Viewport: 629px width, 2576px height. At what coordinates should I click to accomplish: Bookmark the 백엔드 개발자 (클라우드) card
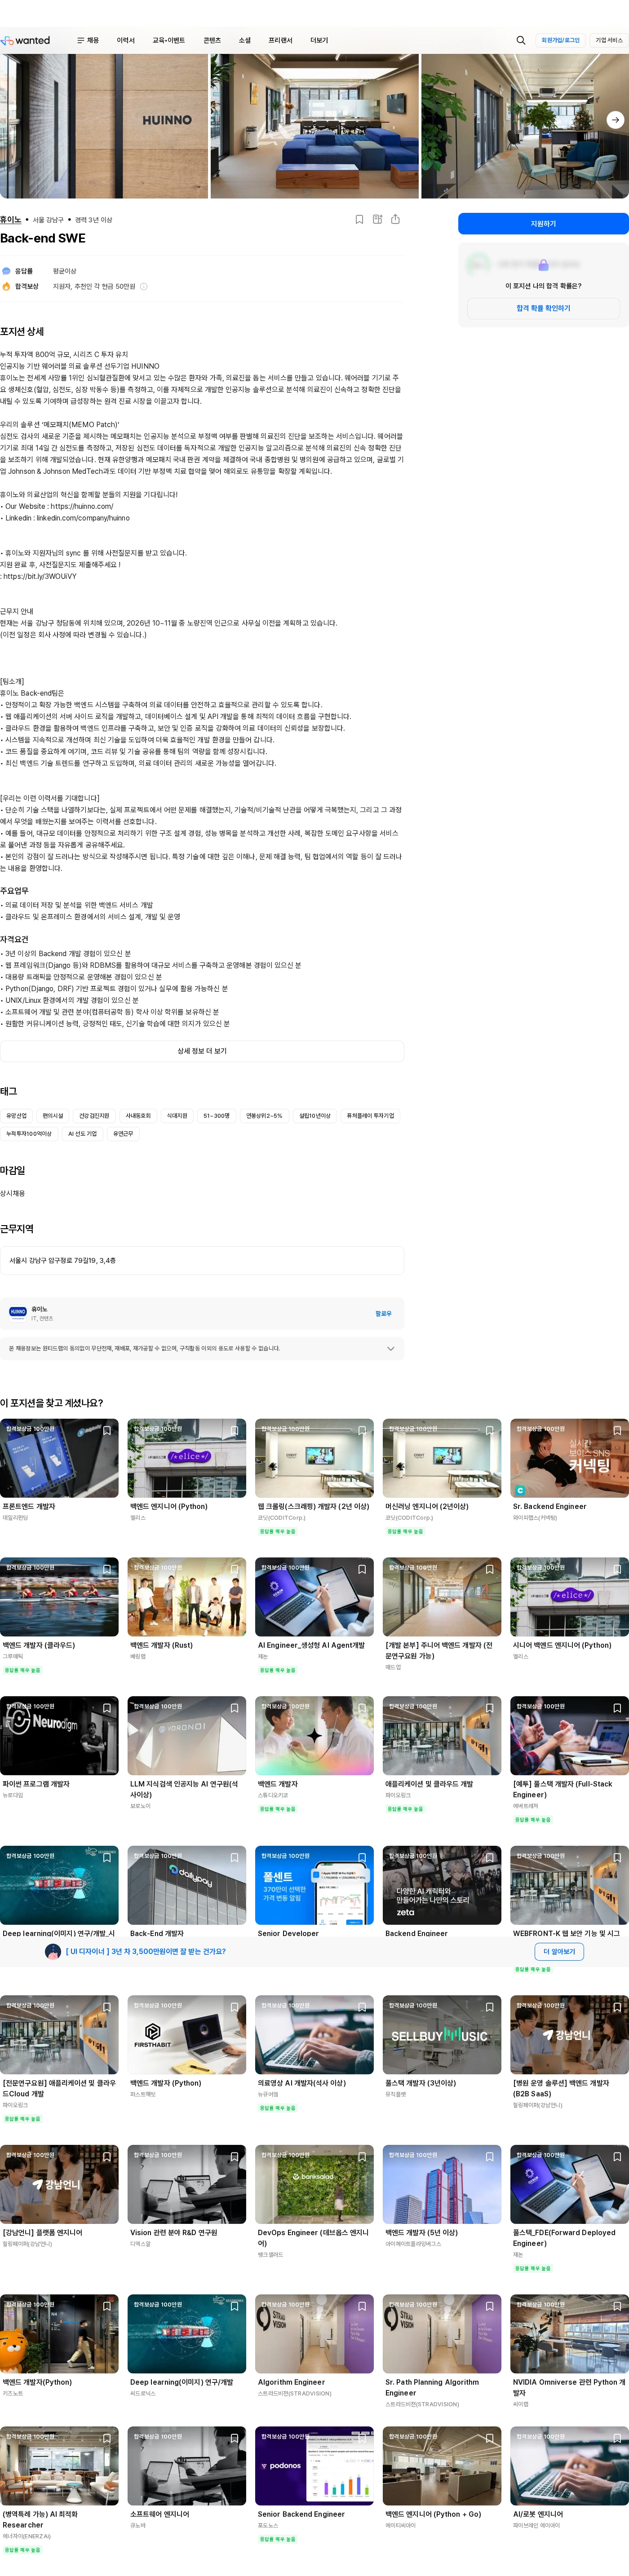tap(107, 1569)
